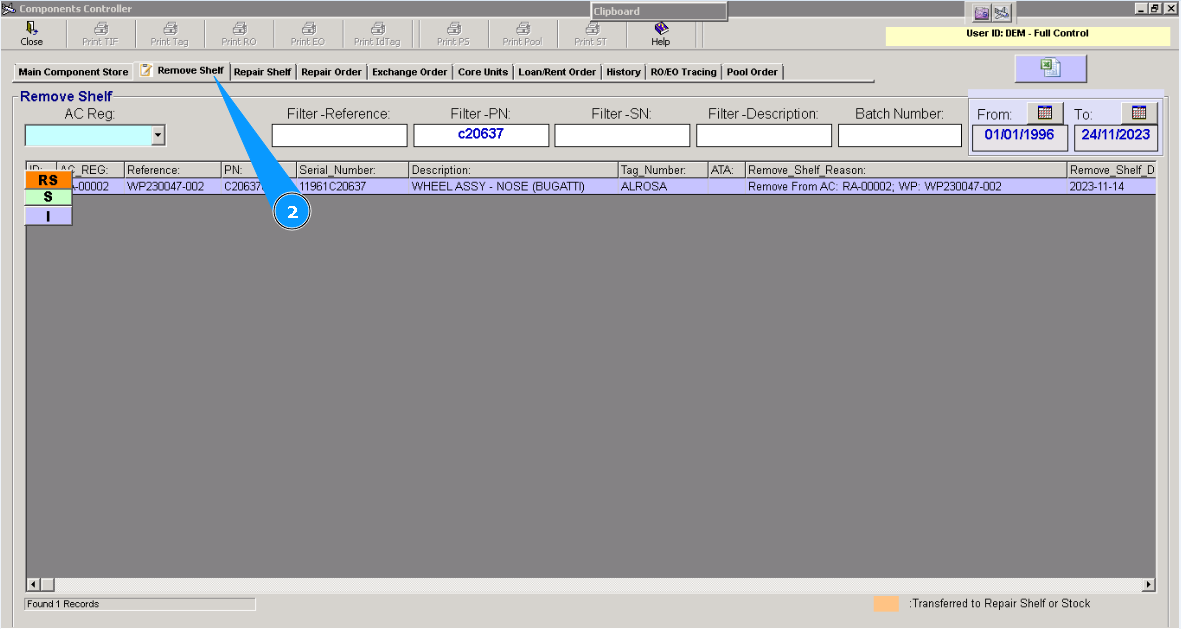This screenshot has width=1181, height=630.
Task: Click the green S button
Action: pyautogui.click(x=48, y=197)
